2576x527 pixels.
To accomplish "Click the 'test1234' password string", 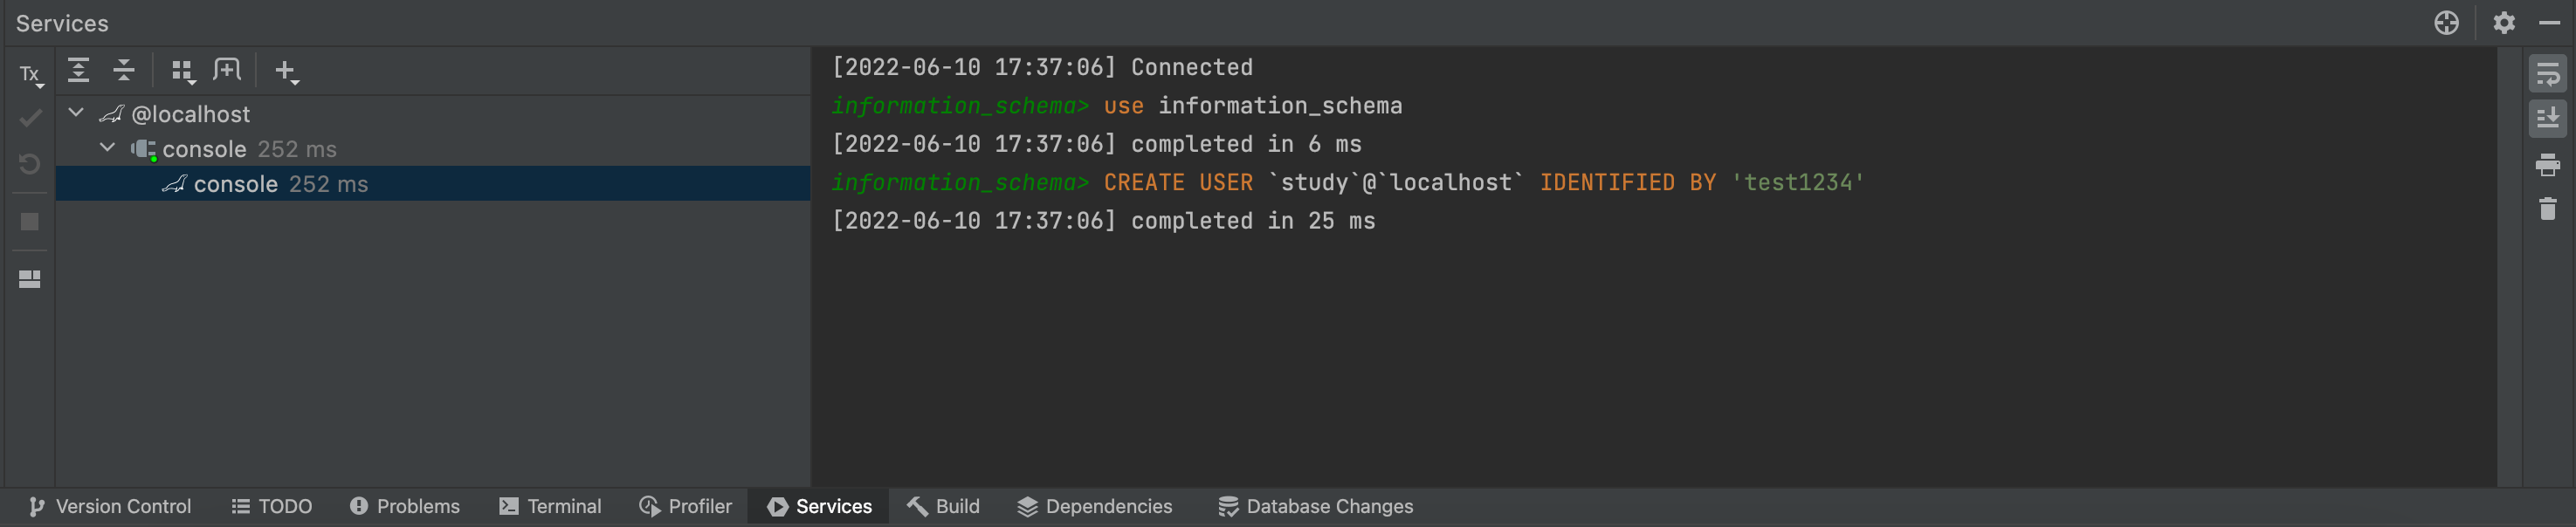I will tap(1798, 183).
